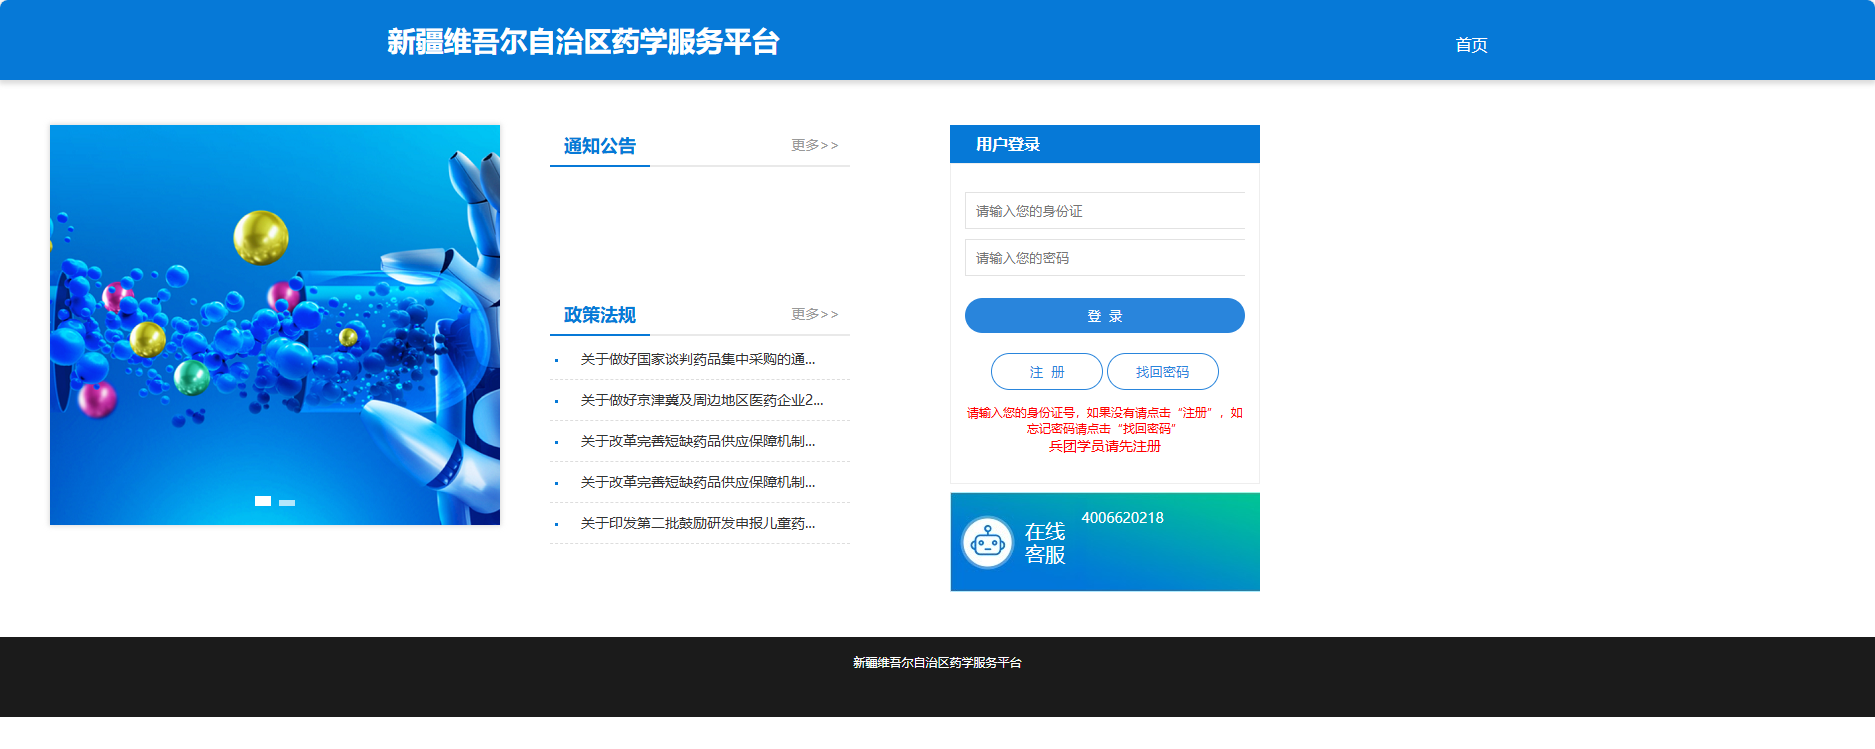Viewport: 1875px width, 749px height.
Task: Open 更多>> next to 通知公告
Action: [x=815, y=145]
